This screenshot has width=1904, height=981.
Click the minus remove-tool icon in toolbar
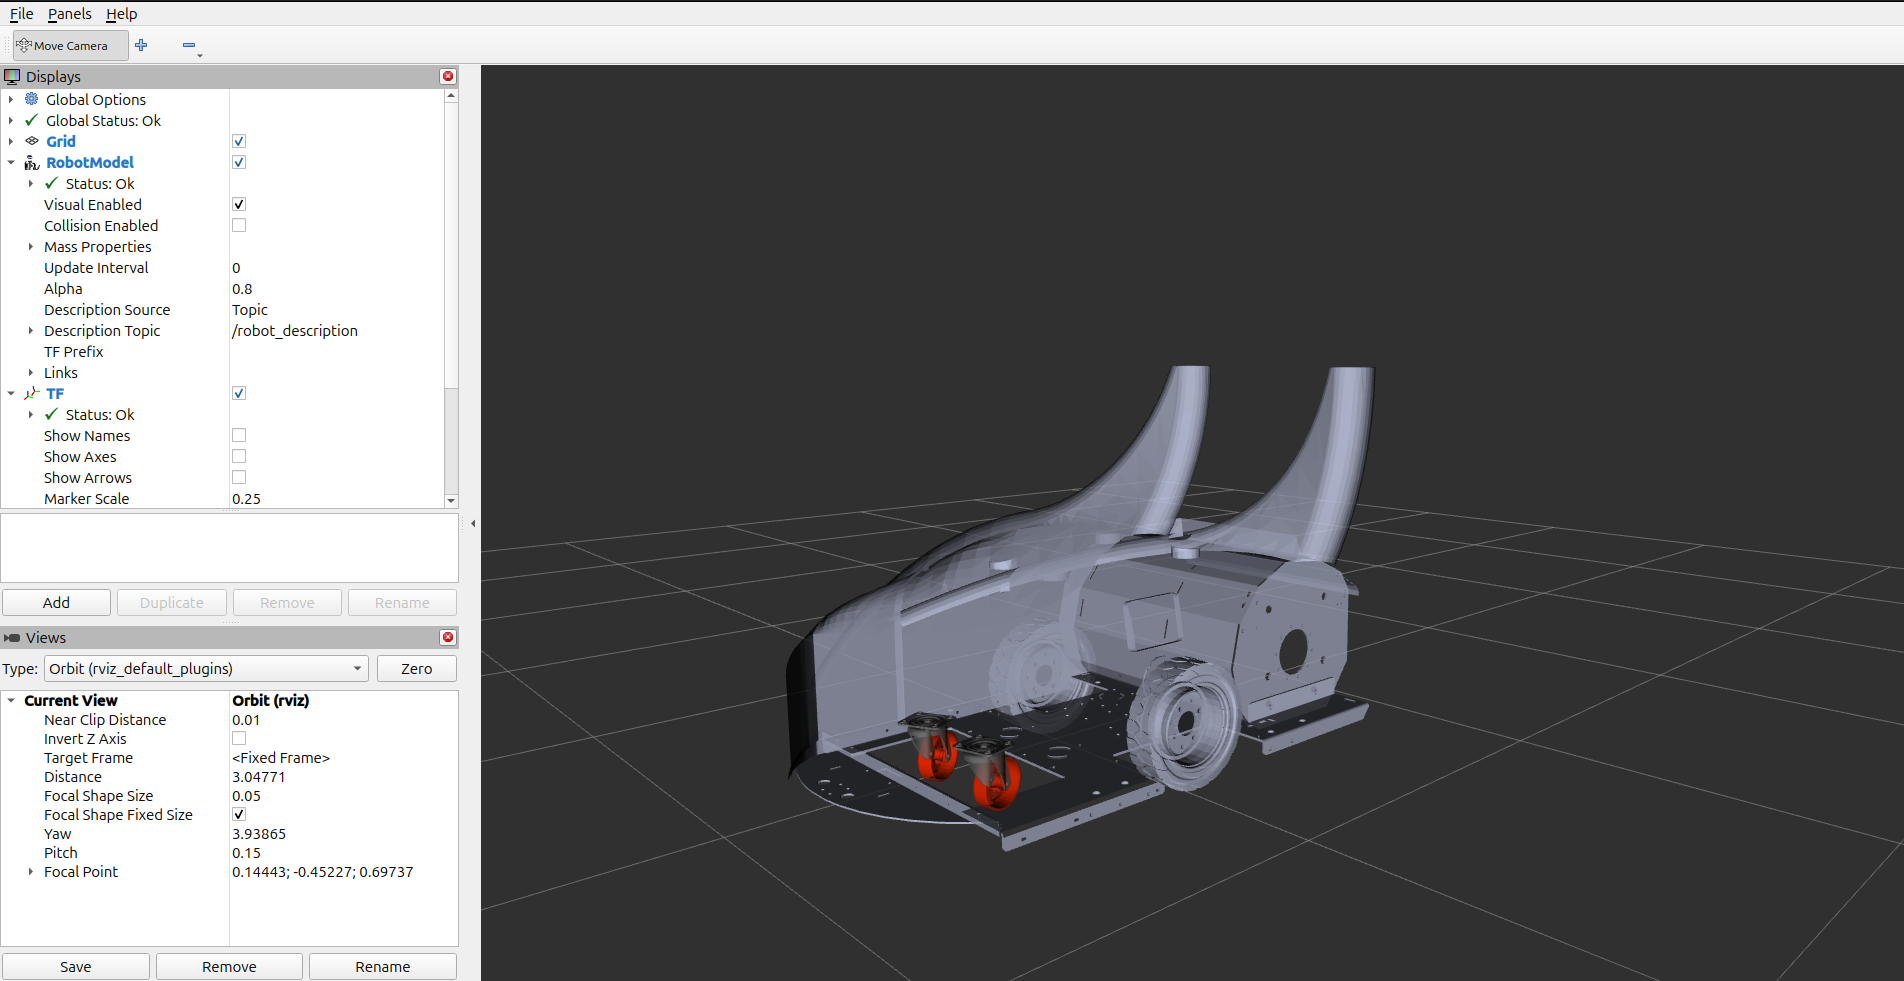(x=189, y=45)
